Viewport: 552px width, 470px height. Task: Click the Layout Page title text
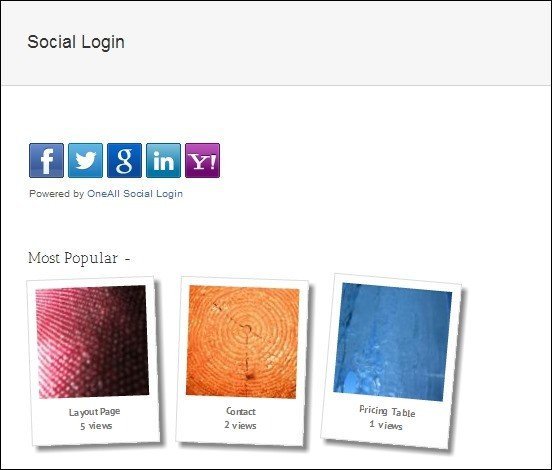pos(95,412)
